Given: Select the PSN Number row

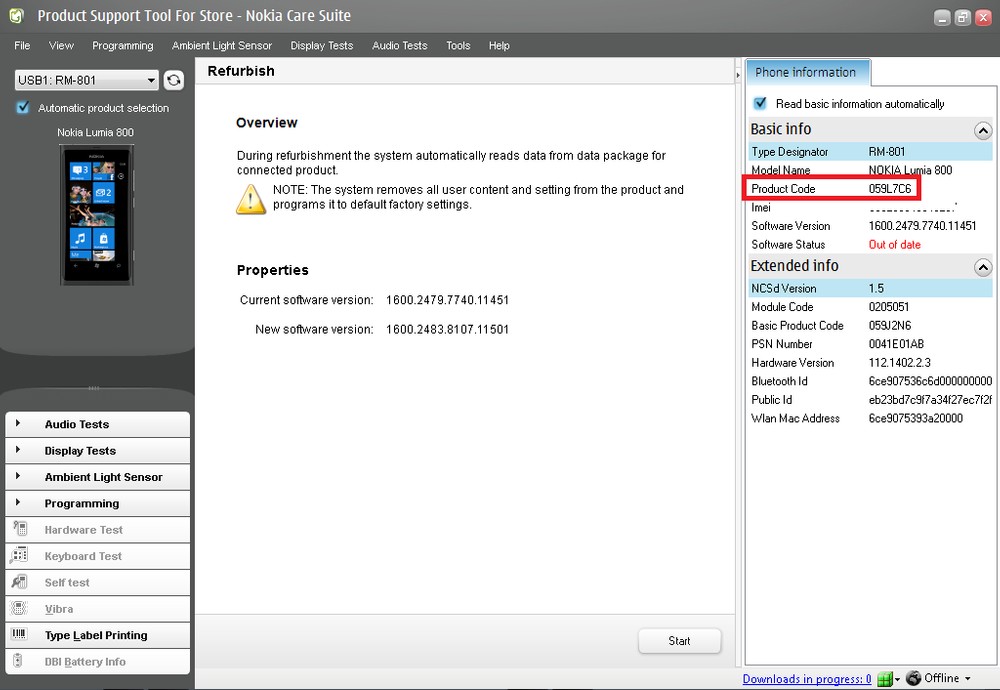Looking at the screenshot, I should (870, 344).
